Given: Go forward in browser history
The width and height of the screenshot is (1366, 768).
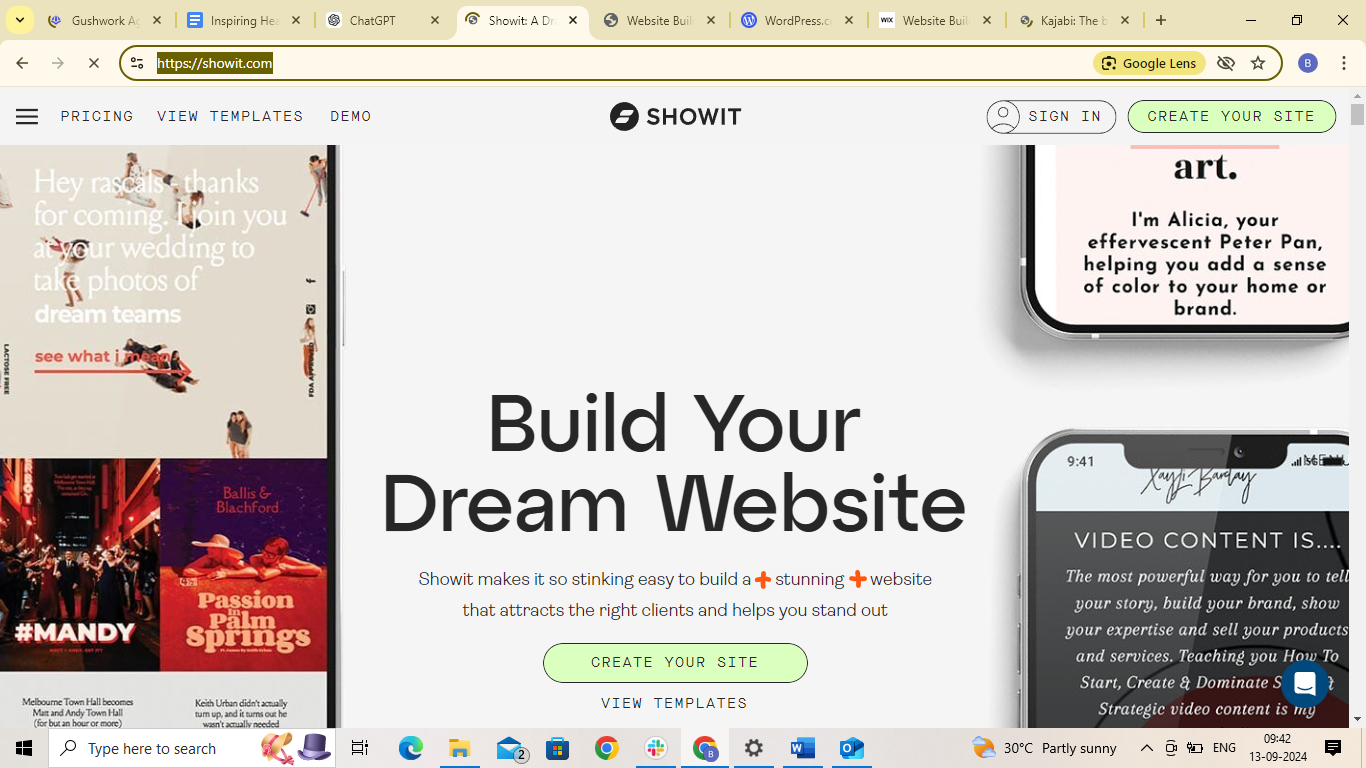Looking at the screenshot, I should pyautogui.click(x=58, y=63).
